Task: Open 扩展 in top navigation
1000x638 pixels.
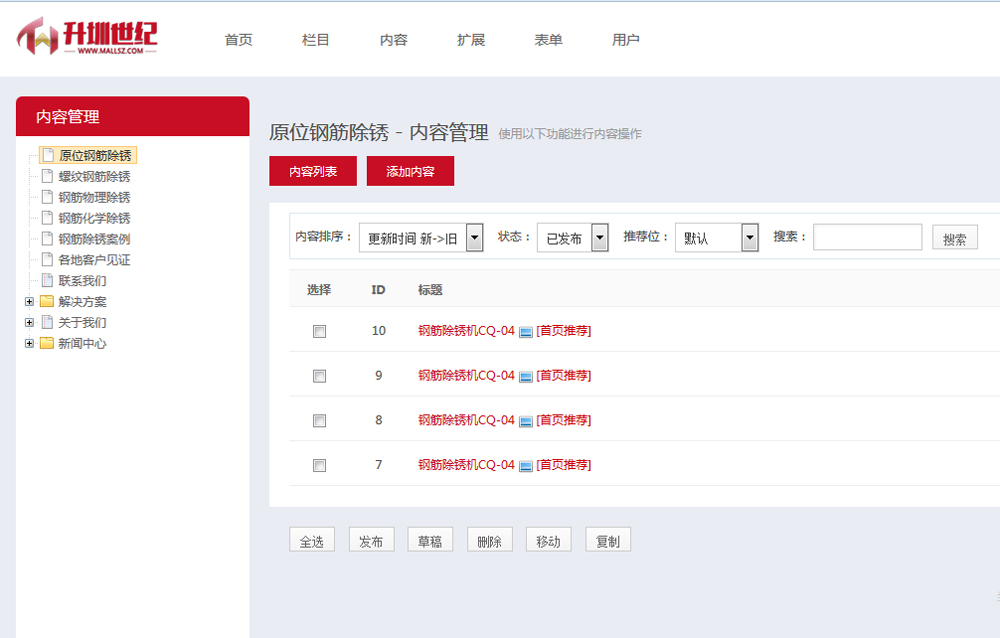Action: click(x=471, y=40)
